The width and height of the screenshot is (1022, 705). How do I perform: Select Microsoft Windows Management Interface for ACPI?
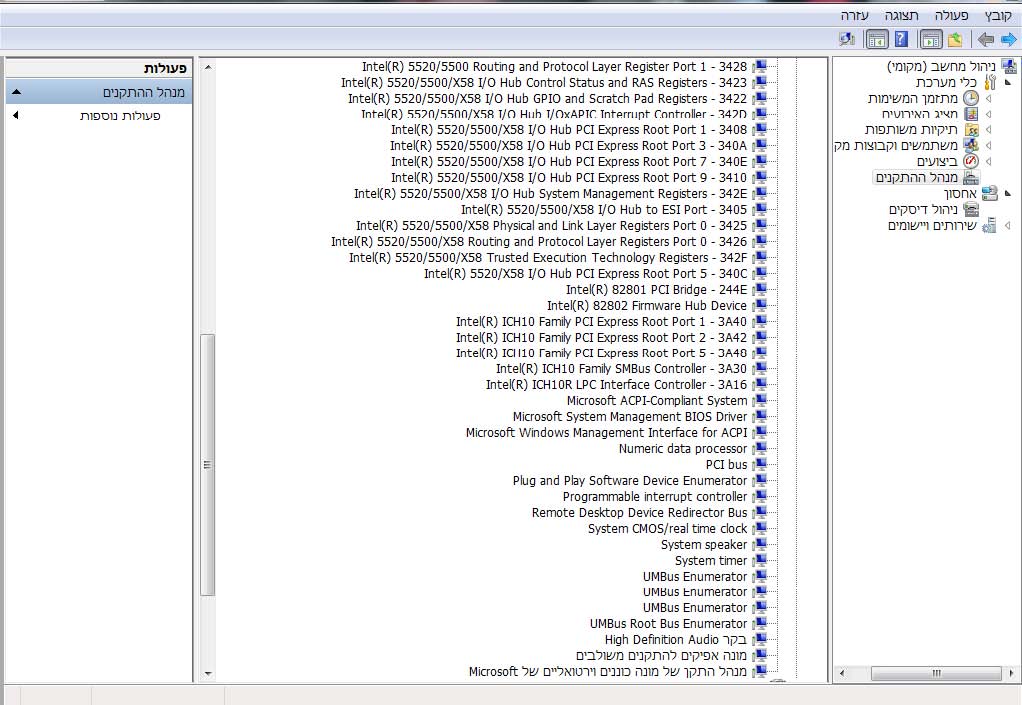(x=606, y=433)
